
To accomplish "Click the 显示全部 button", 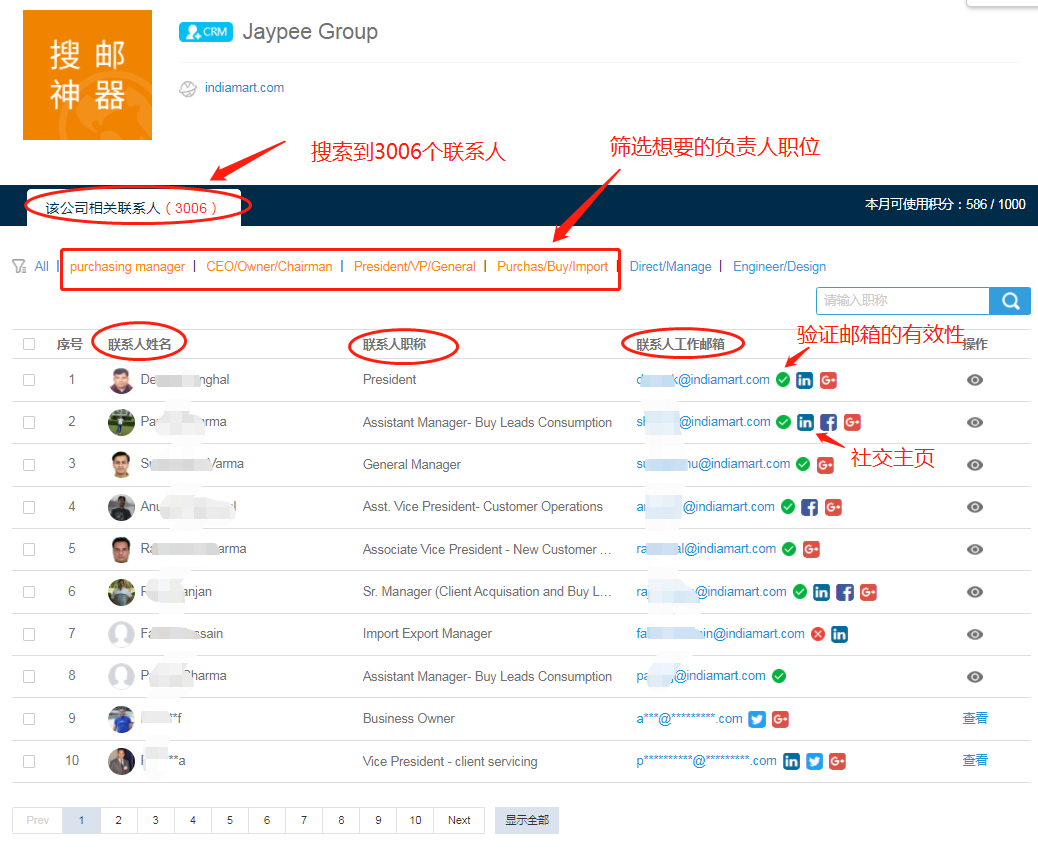I will pos(526,820).
